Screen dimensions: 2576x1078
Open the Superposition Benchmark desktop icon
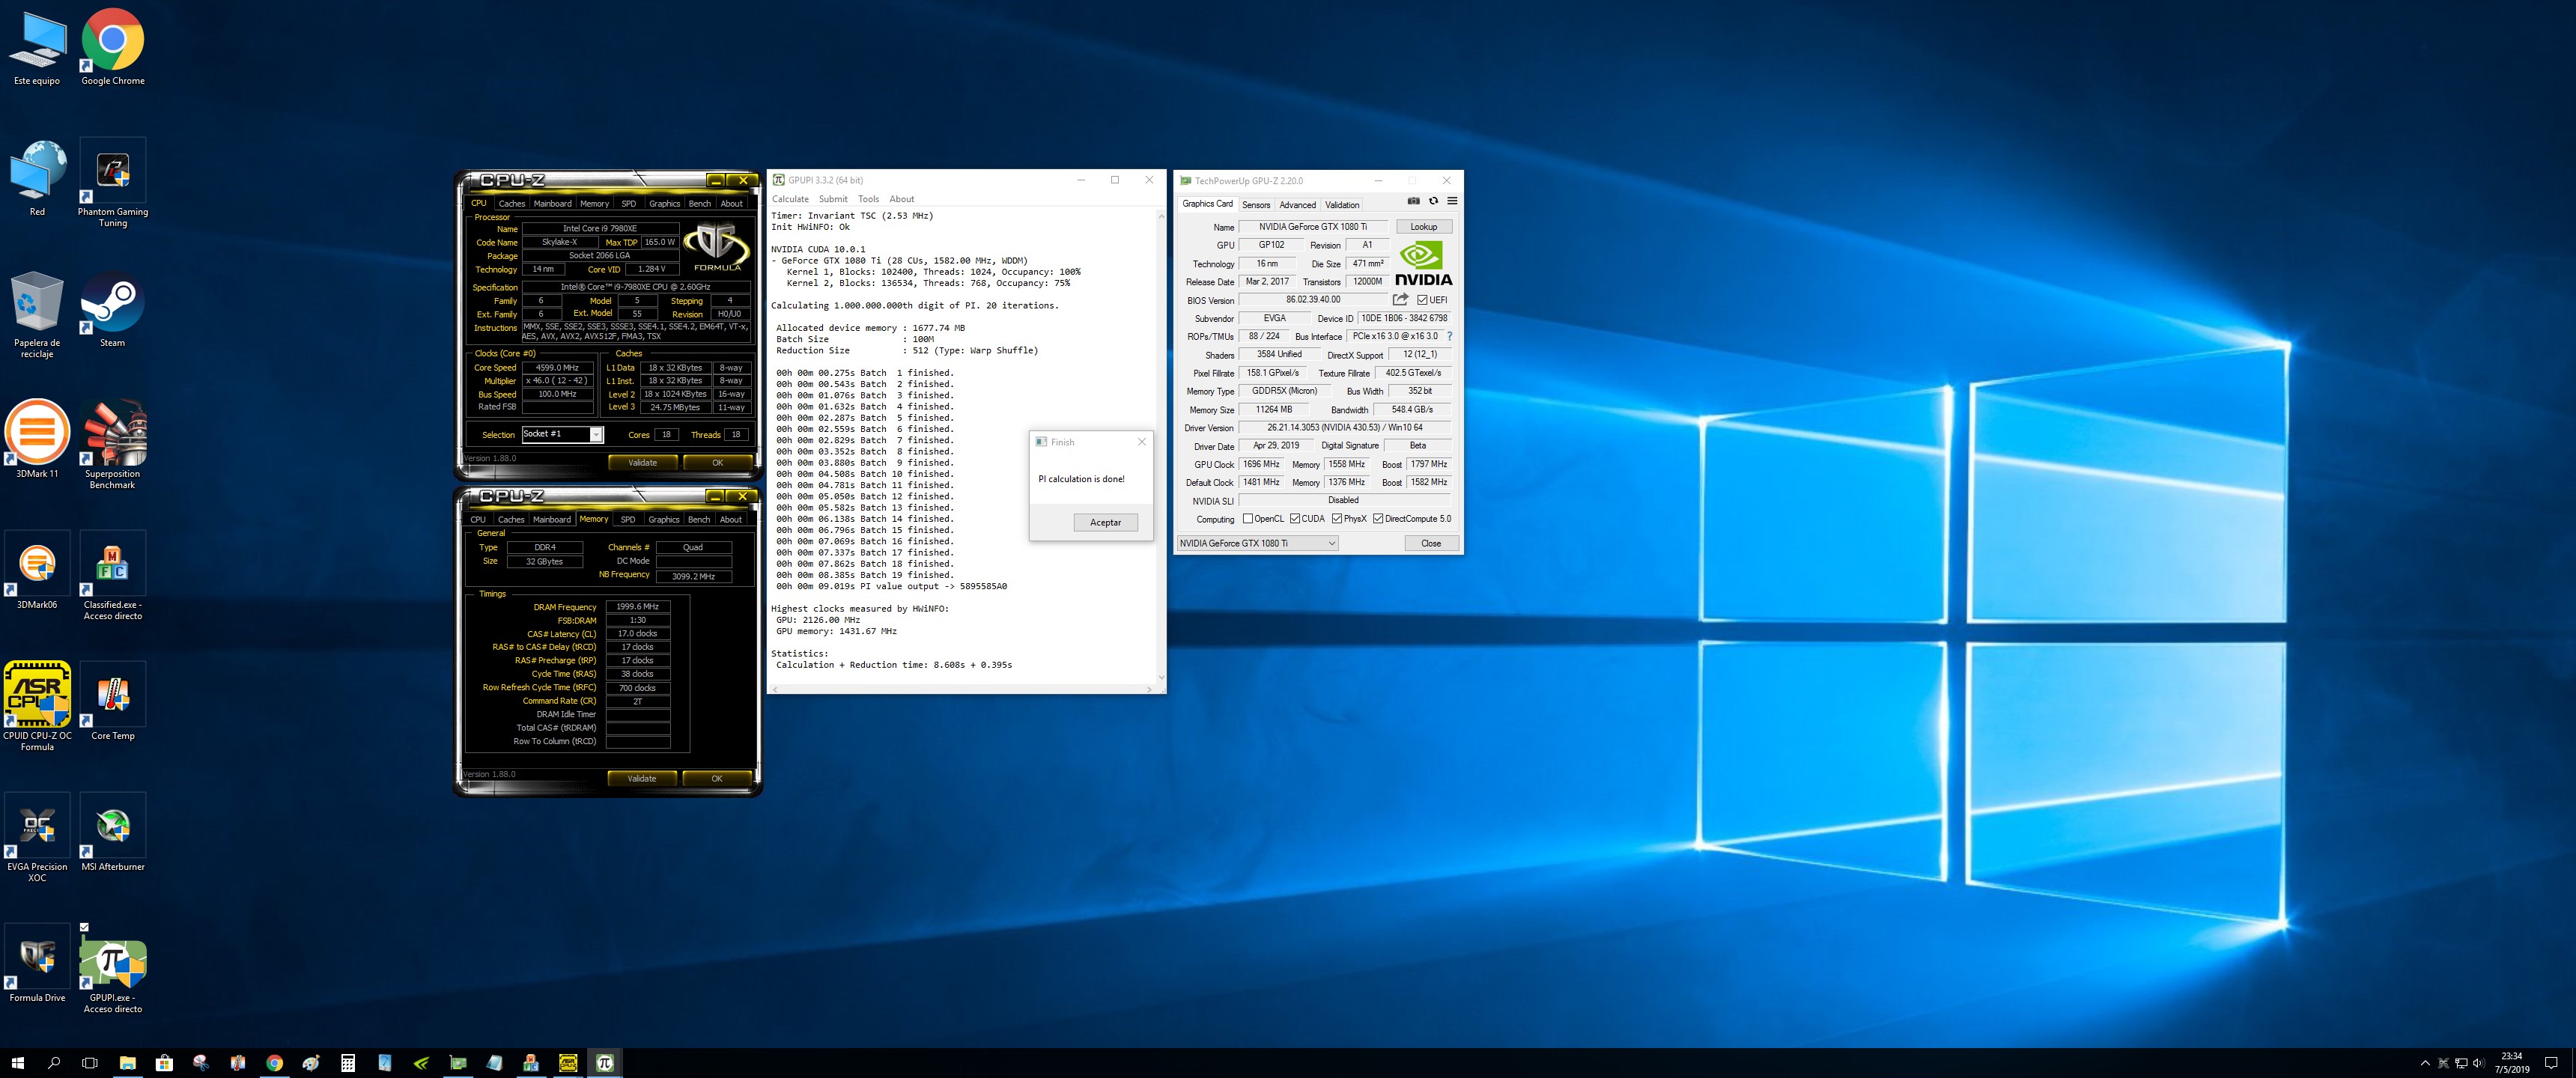tap(113, 445)
